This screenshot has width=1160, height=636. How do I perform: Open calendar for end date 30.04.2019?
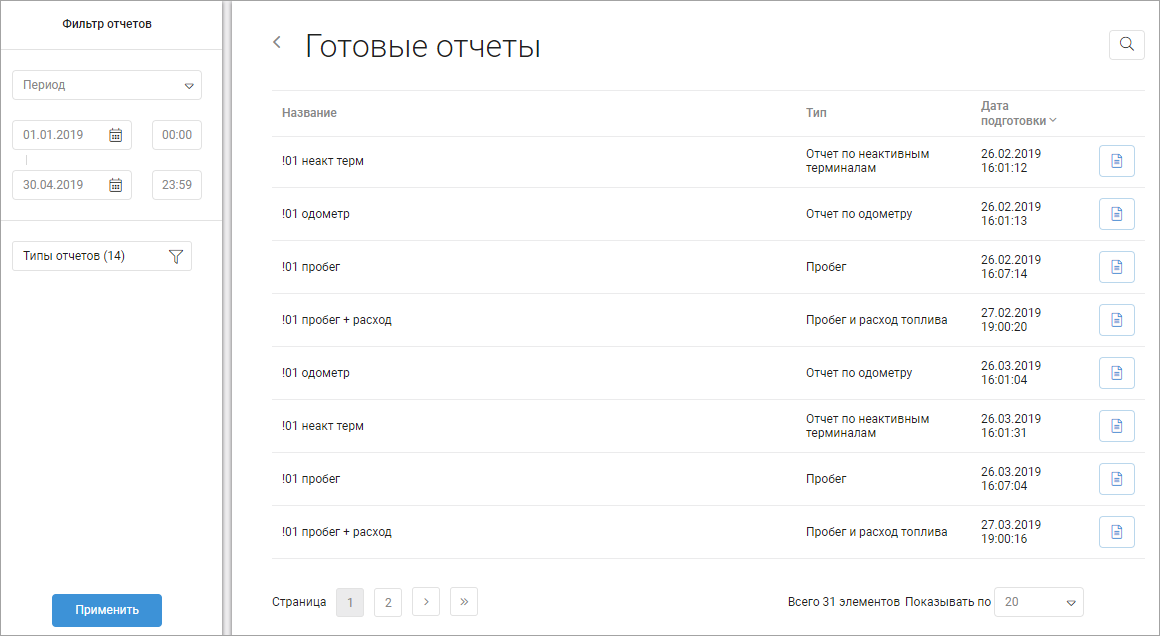coord(115,185)
